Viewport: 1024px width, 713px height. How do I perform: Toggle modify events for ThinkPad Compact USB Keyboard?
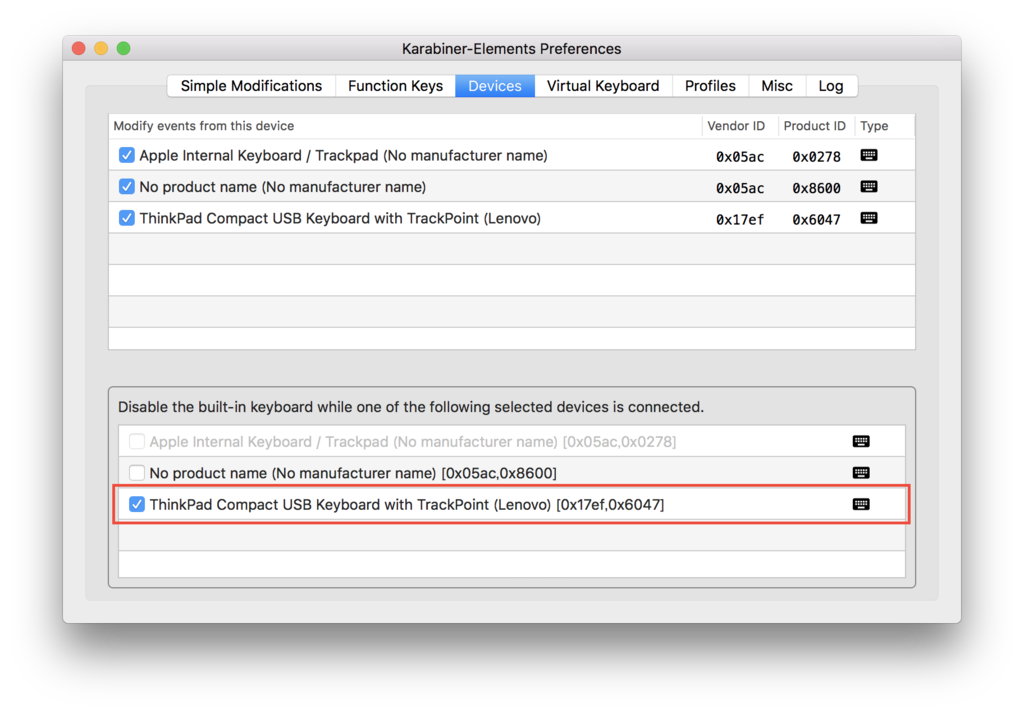127,218
